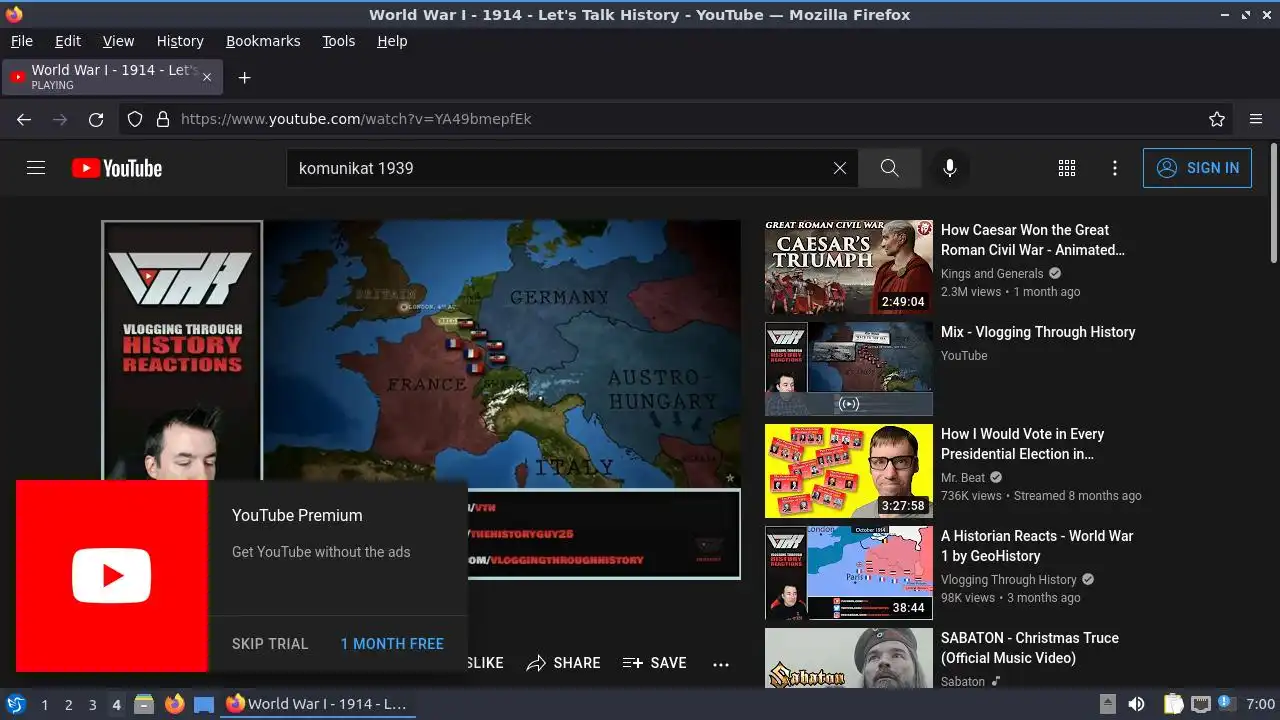Viewport: 1280px width, 720px height.
Task: Open the Kings and Generals channel link
Action: coord(992,274)
